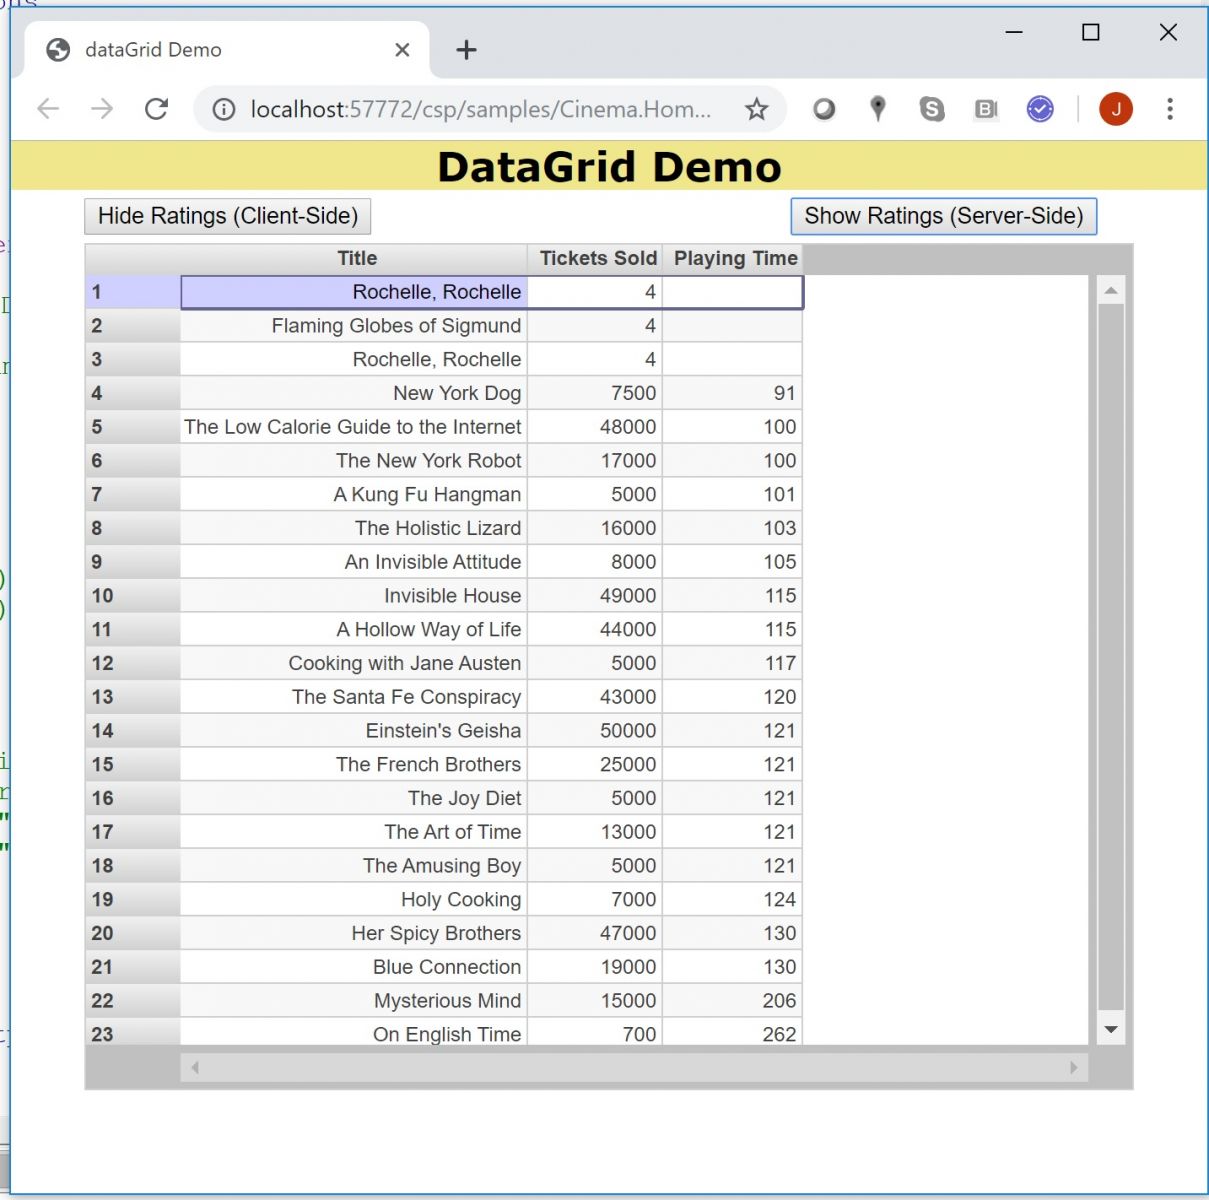Image resolution: width=1209 pixels, height=1200 pixels.
Task: Select the cell 'An Invisible Attitude'
Action: [354, 562]
